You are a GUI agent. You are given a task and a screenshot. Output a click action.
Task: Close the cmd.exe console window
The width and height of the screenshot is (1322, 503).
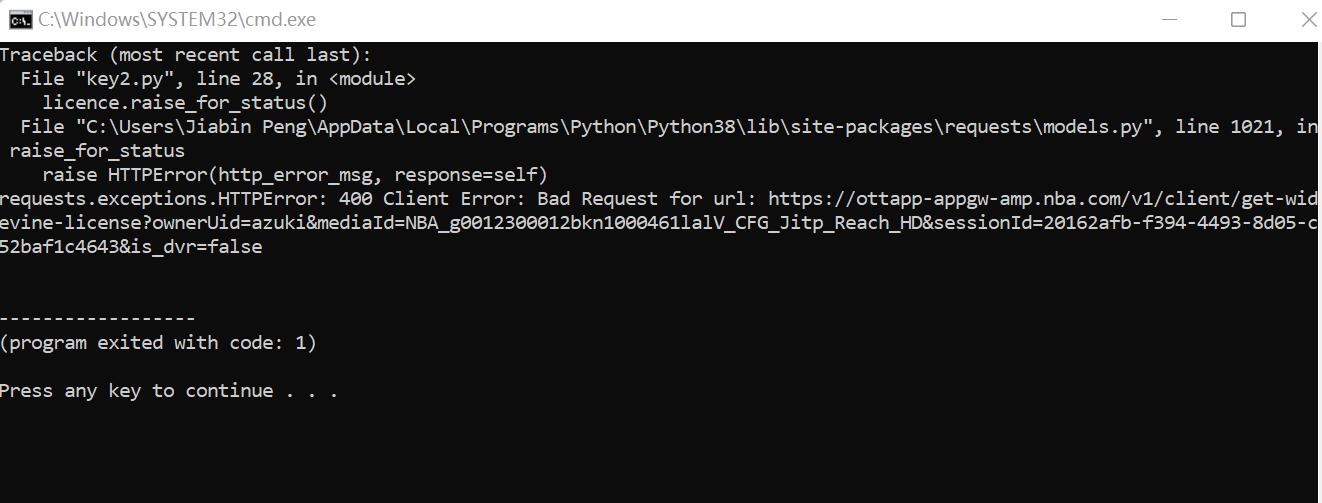[1307, 19]
